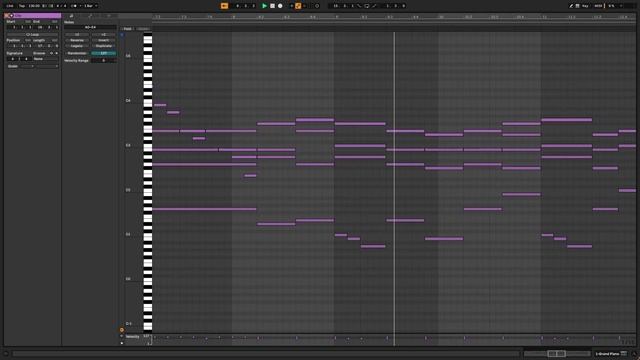Stop playback with the Stop button
640x360 pixels.
(272, 6)
